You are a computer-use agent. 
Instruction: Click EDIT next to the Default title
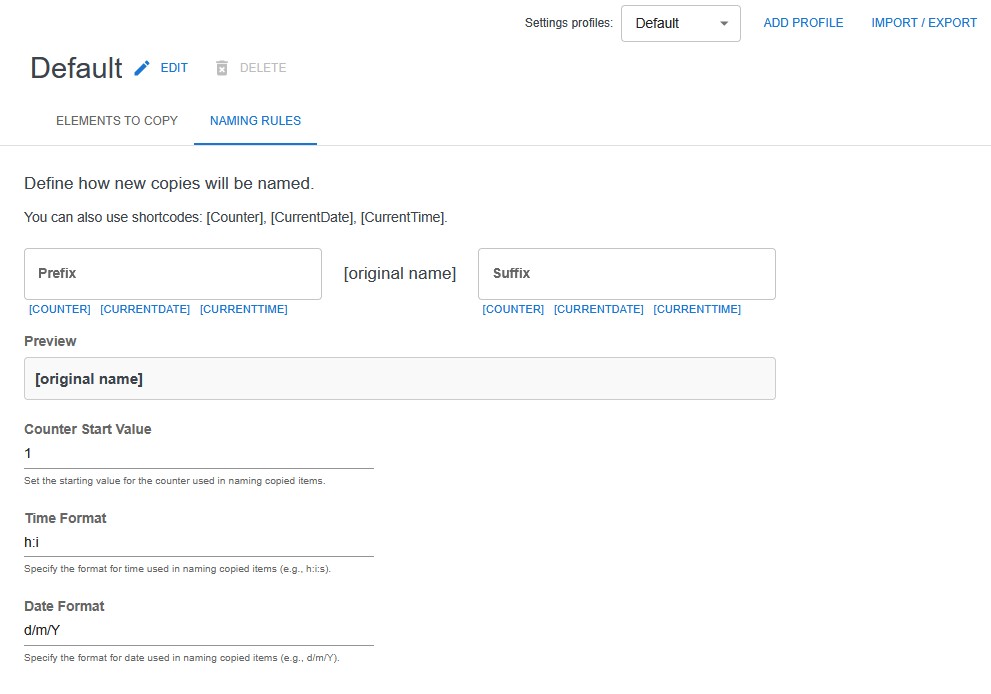click(x=173, y=68)
